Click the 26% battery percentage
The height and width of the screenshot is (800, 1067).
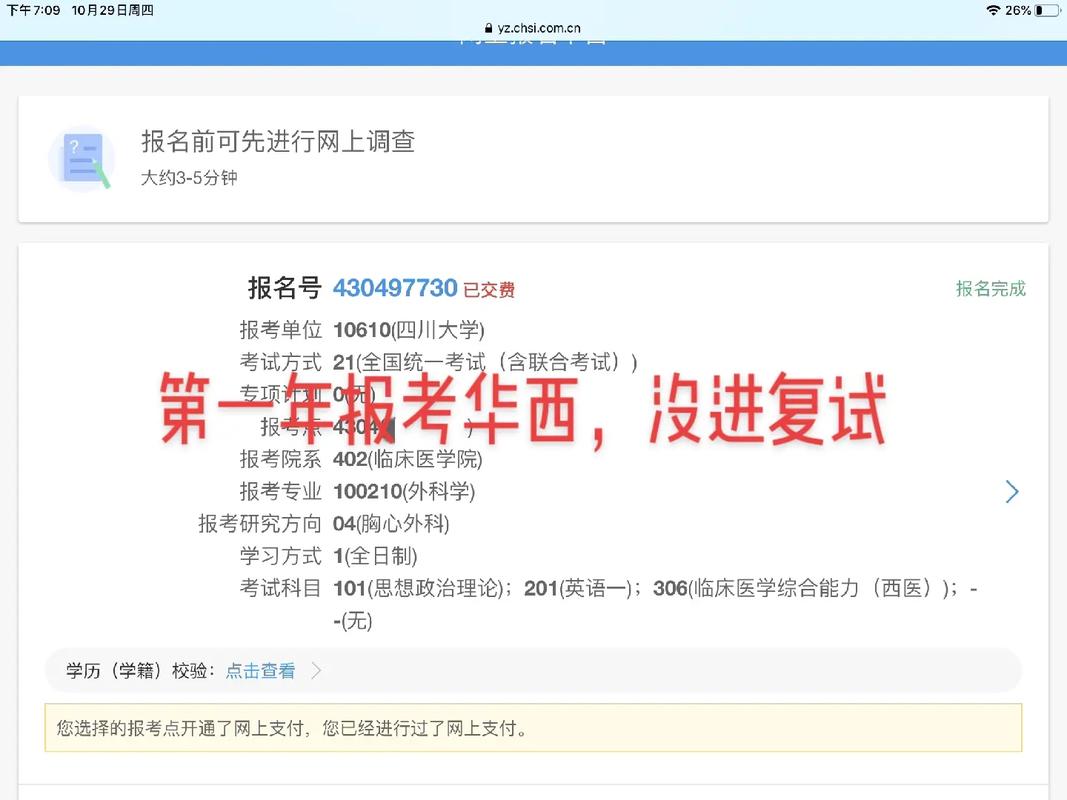1018,10
